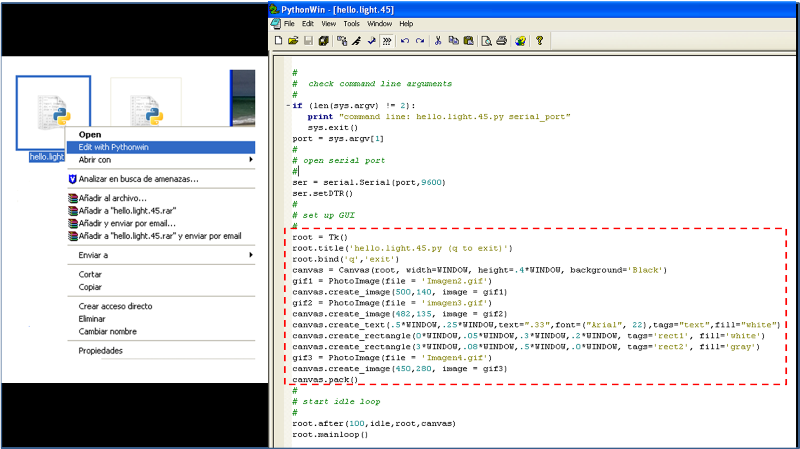
Task: Toggle the interactive window '>>>' button
Action: click(386, 41)
